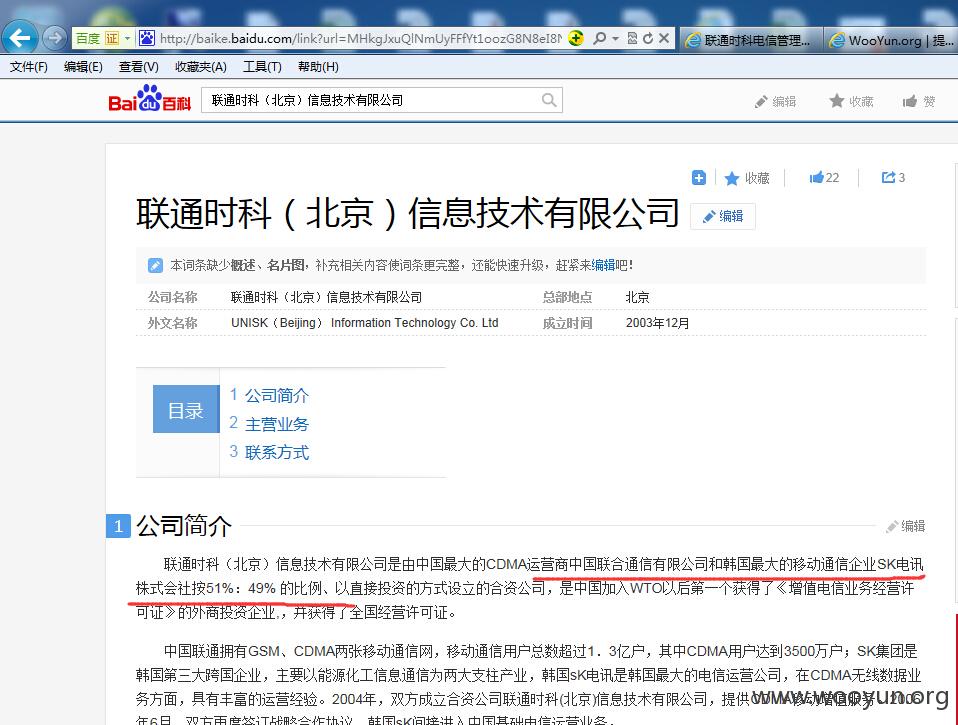The height and width of the screenshot is (725, 958).
Task: Click the blue plus icon above the title
Action: point(698,178)
